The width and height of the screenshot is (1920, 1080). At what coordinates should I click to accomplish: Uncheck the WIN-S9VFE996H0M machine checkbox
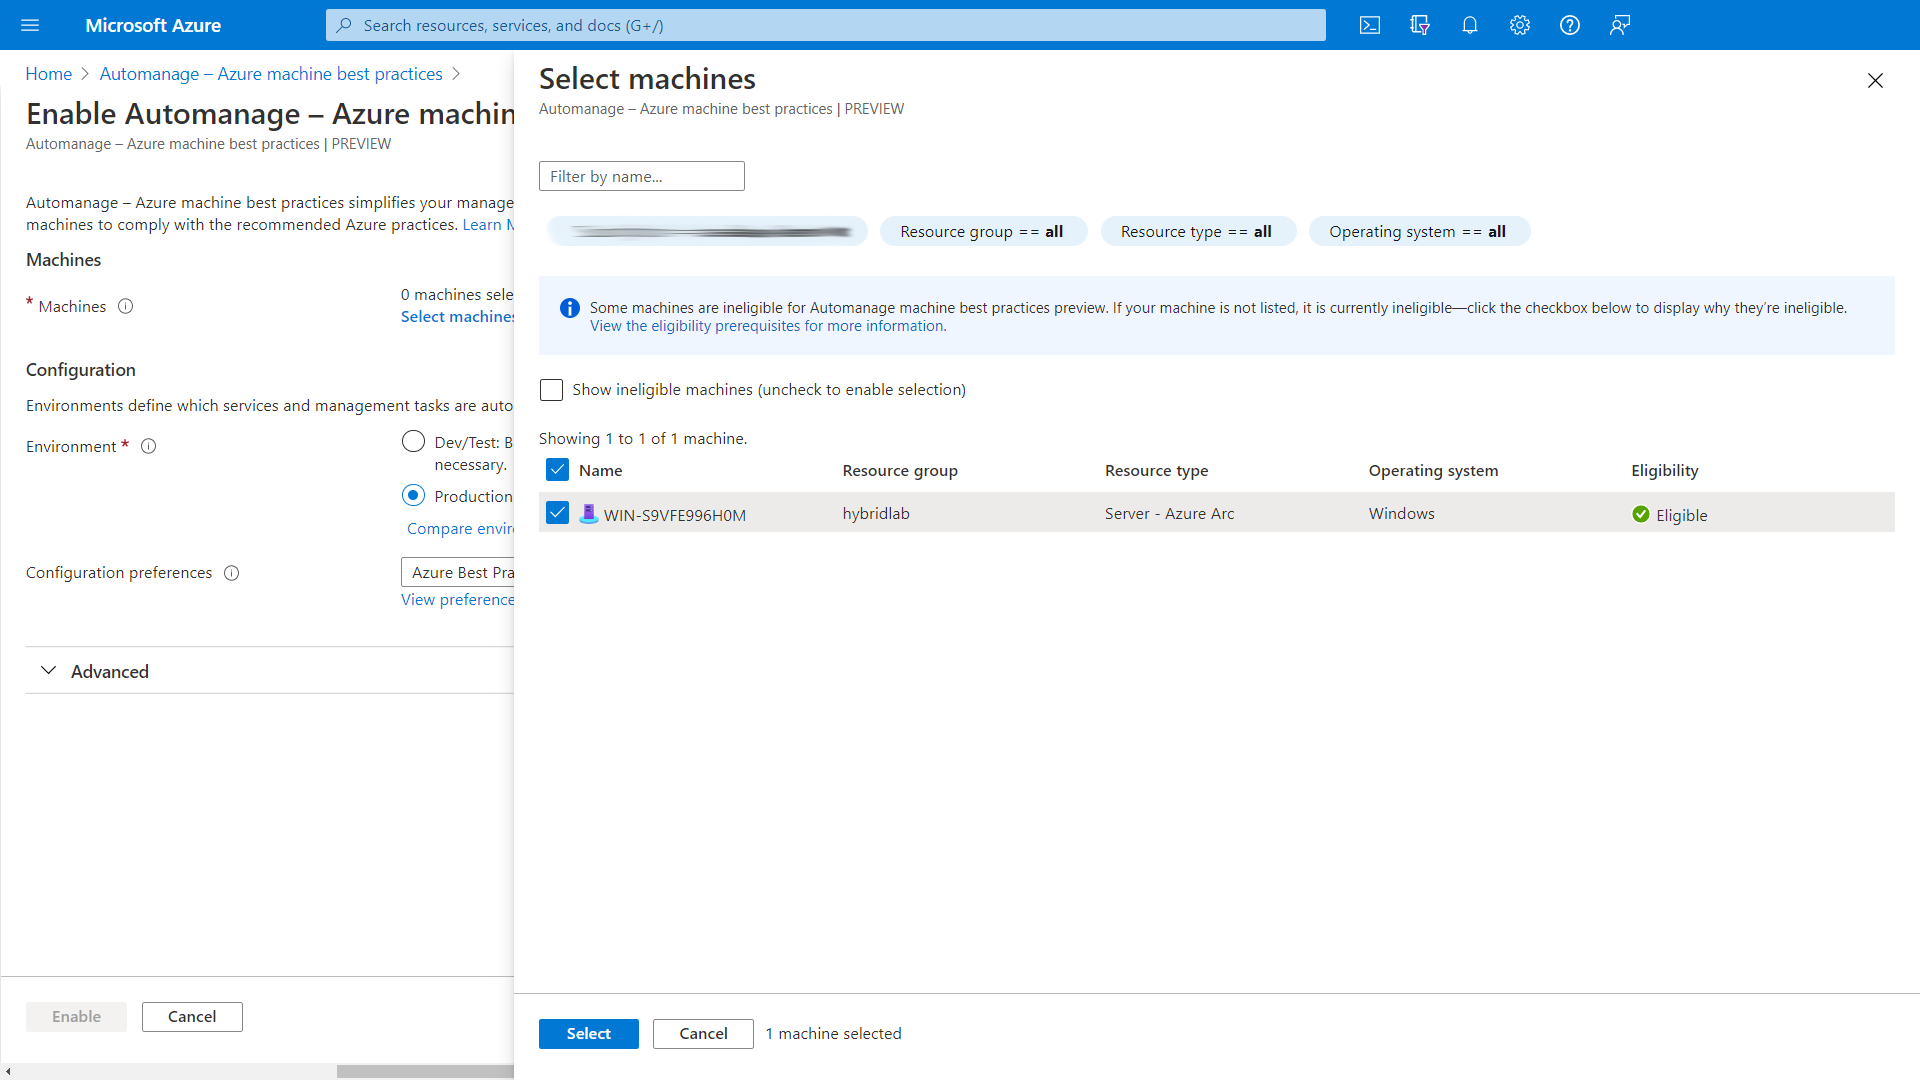click(x=557, y=513)
